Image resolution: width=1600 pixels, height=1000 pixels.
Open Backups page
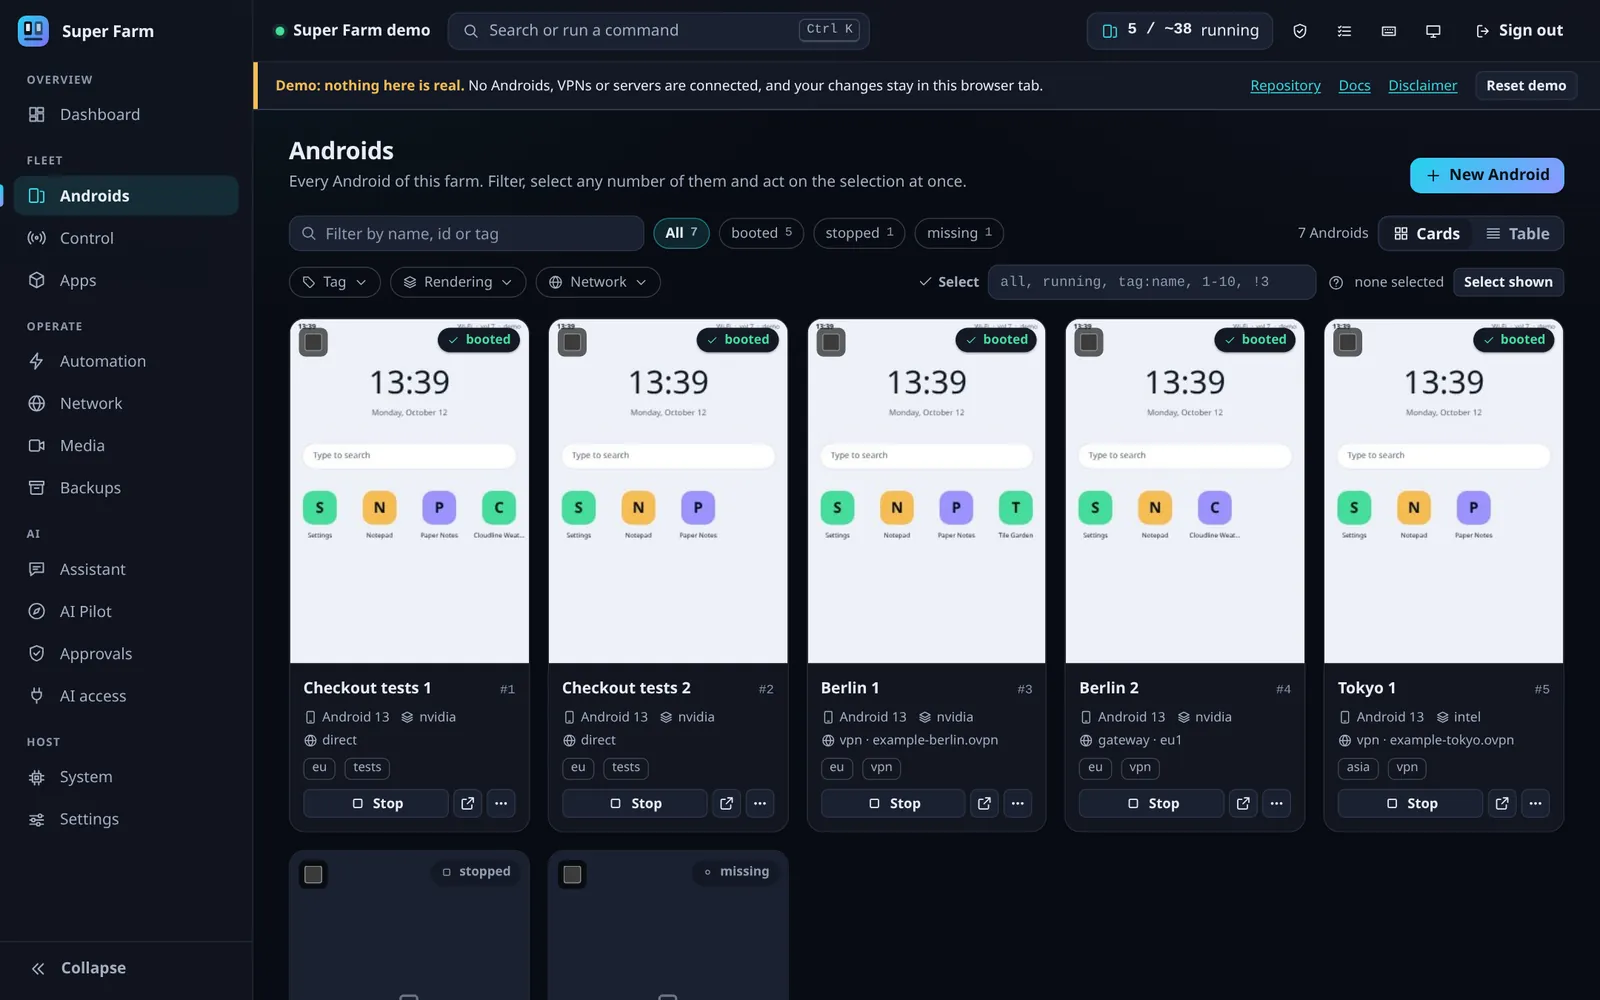pyautogui.click(x=126, y=488)
